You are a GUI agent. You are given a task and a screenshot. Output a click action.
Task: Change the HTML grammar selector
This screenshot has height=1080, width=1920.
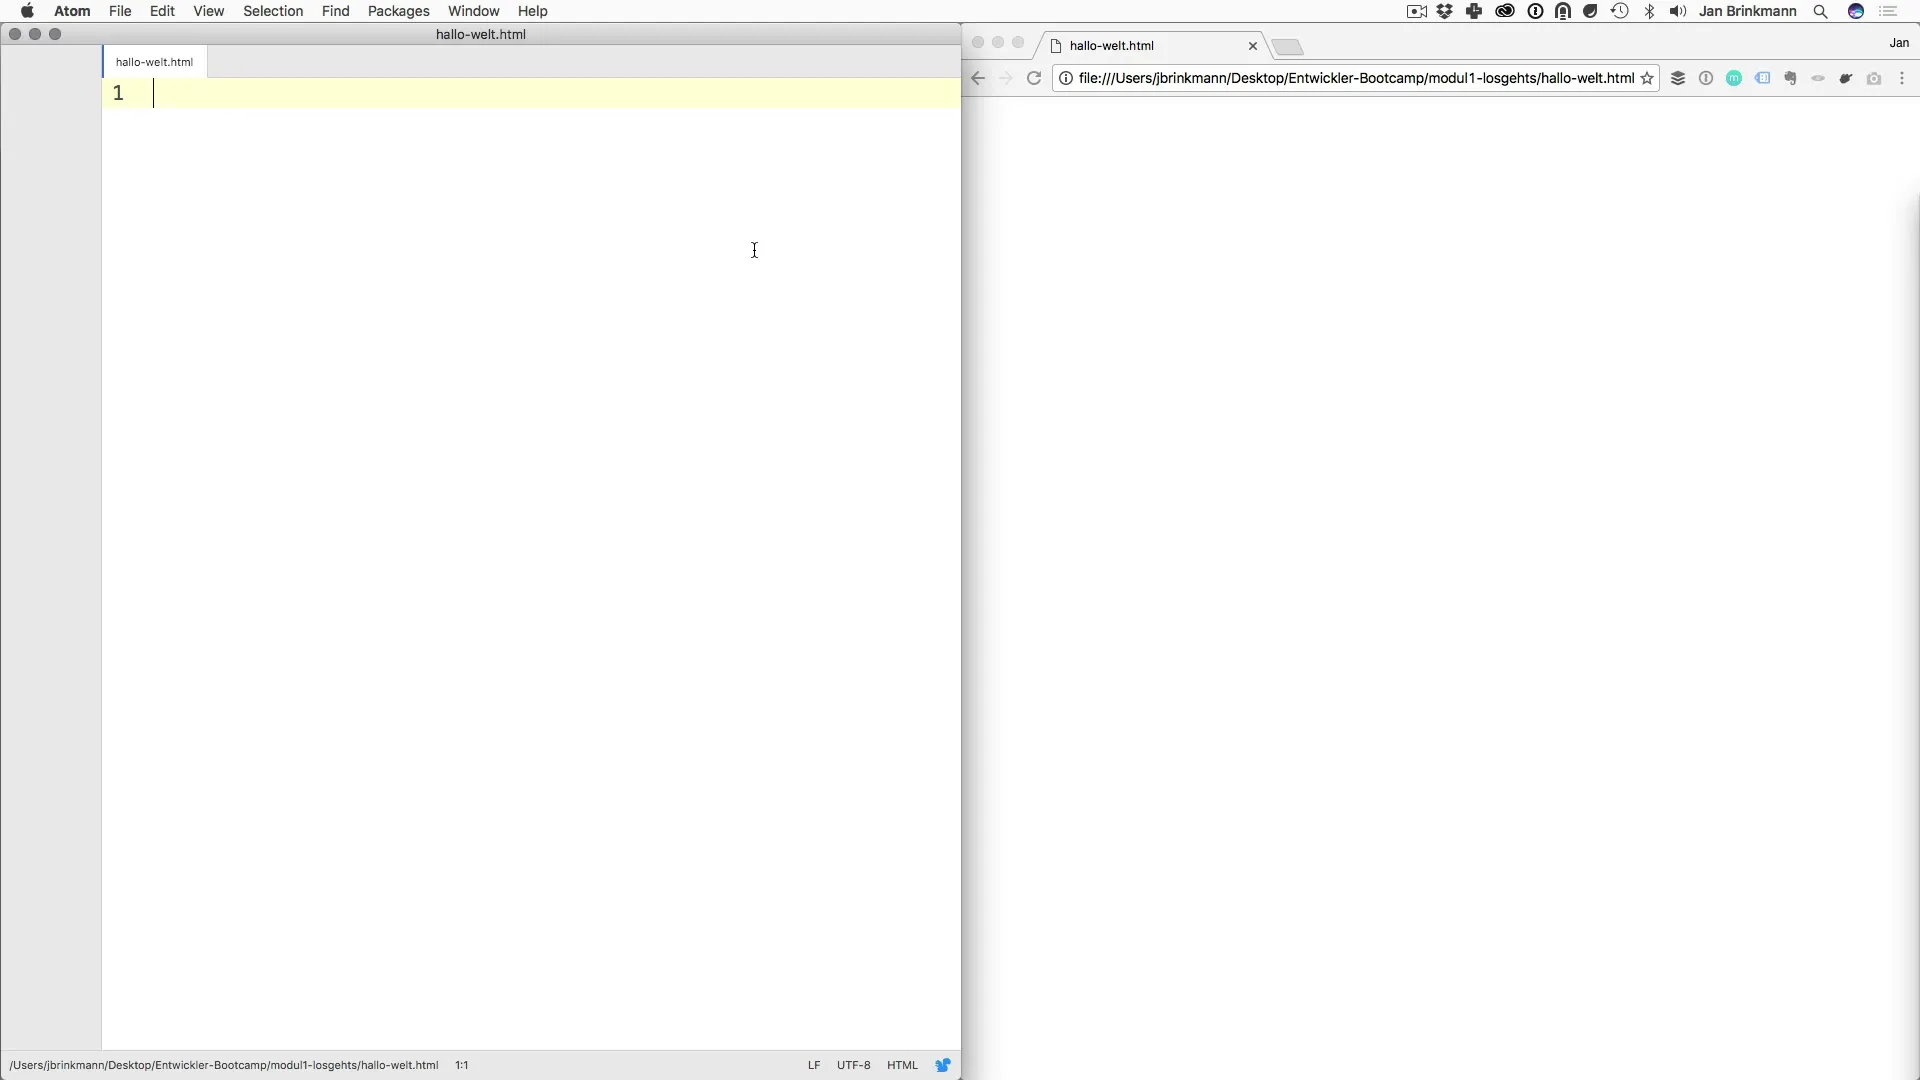point(902,1065)
